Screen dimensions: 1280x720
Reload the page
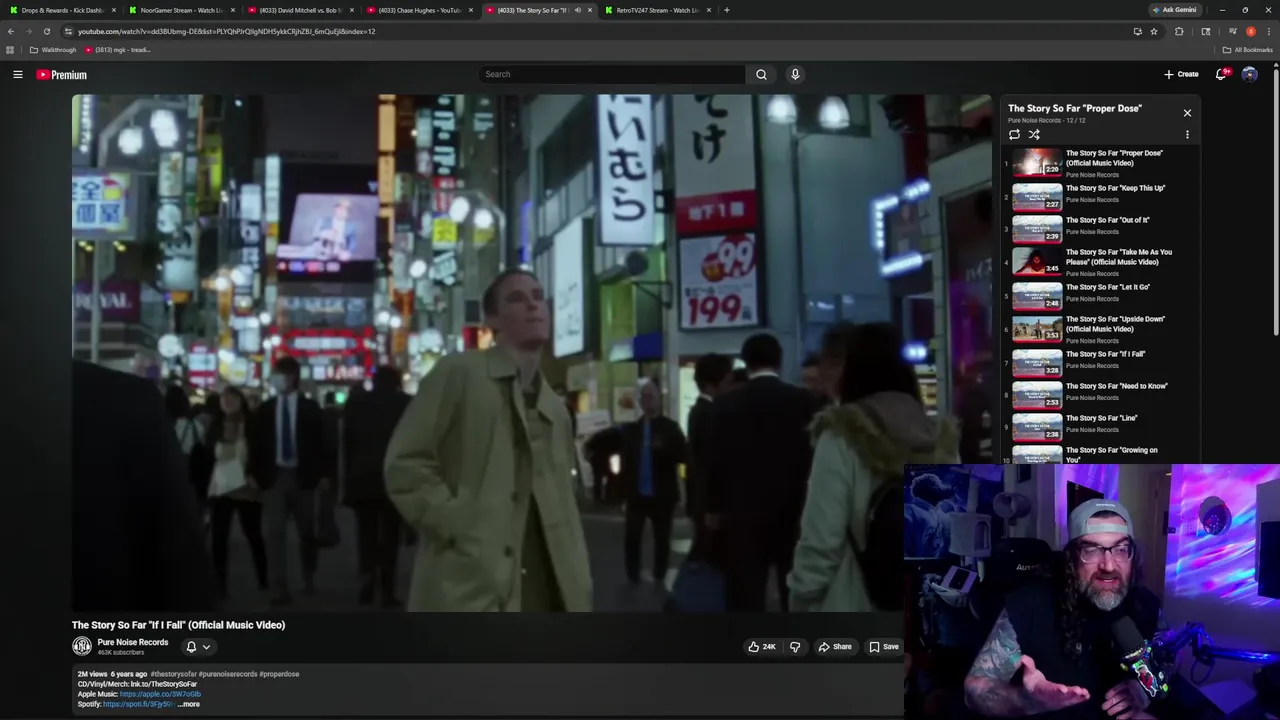point(46,31)
